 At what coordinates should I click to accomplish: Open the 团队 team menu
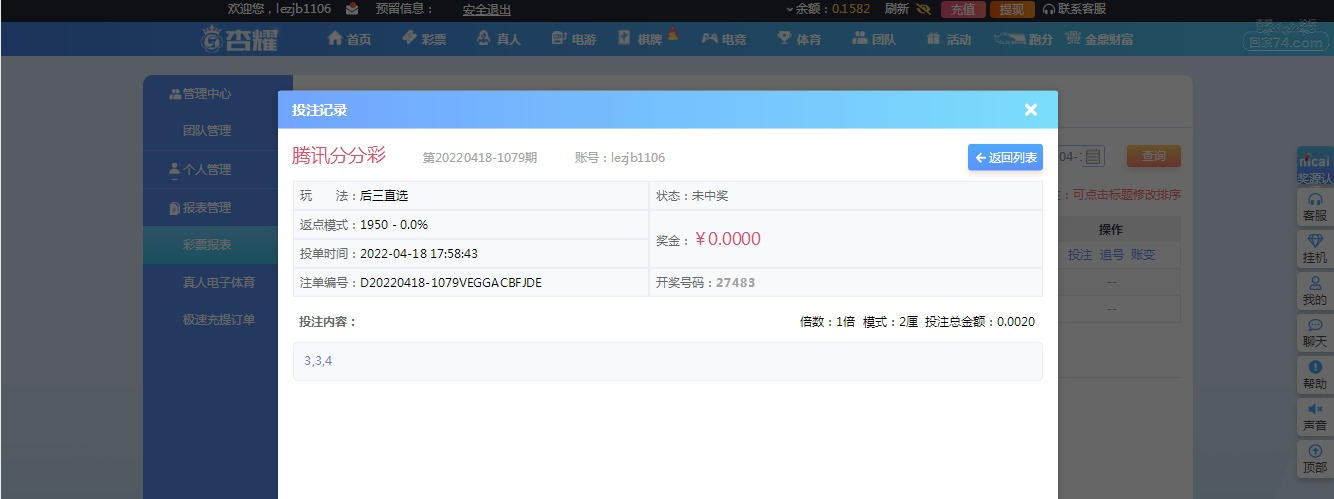(874, 39)
